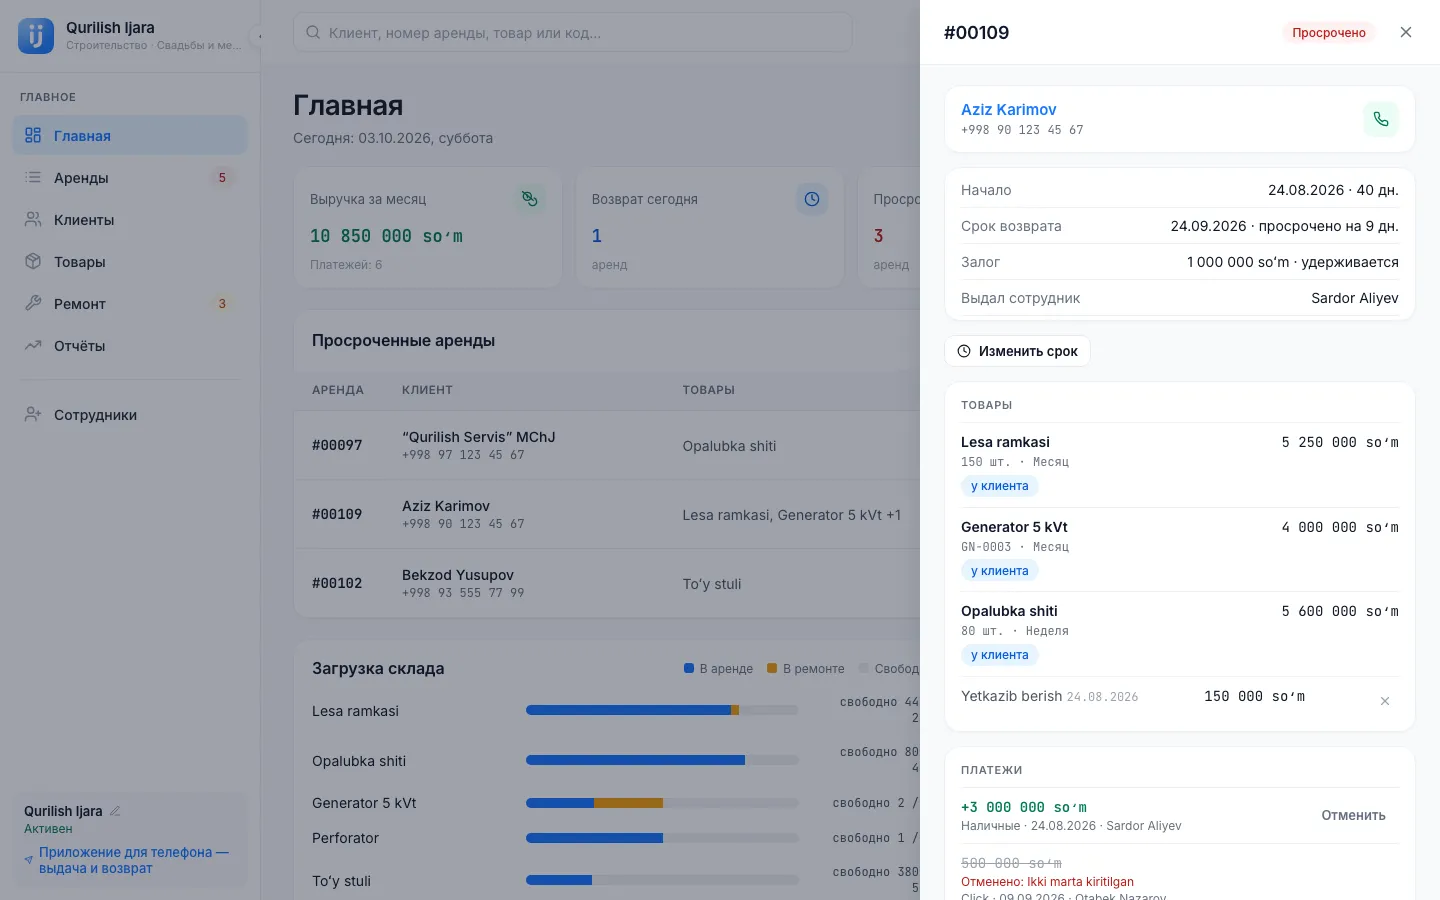Screen dimensions: 1440x900
Task: Open the Товары section
Action: 130,261
